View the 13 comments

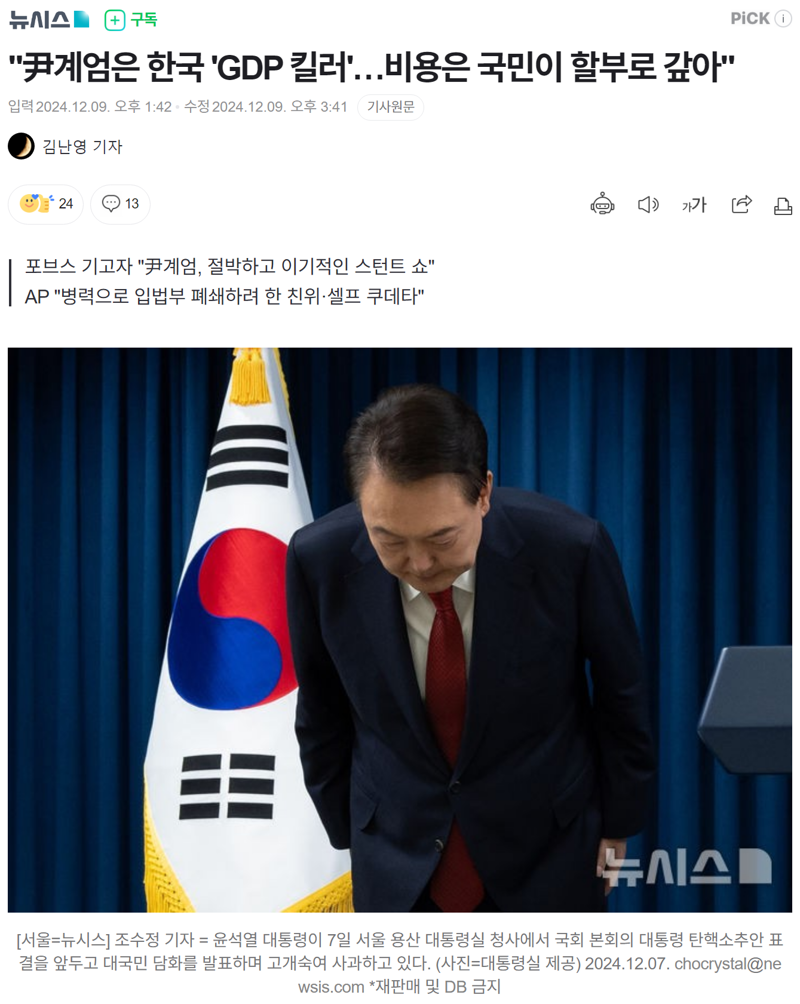(120, 204)
